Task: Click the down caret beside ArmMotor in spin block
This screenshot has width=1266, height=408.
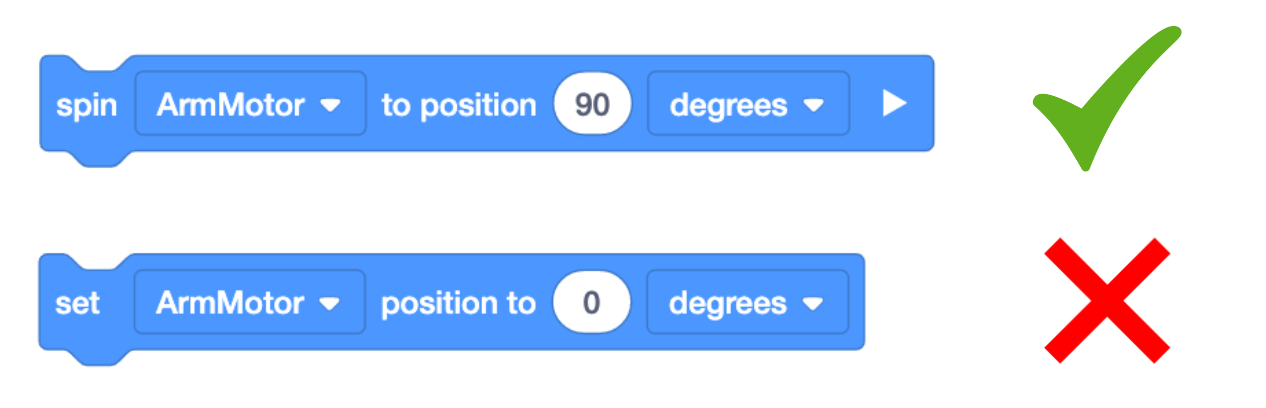Action: (331, 105)
